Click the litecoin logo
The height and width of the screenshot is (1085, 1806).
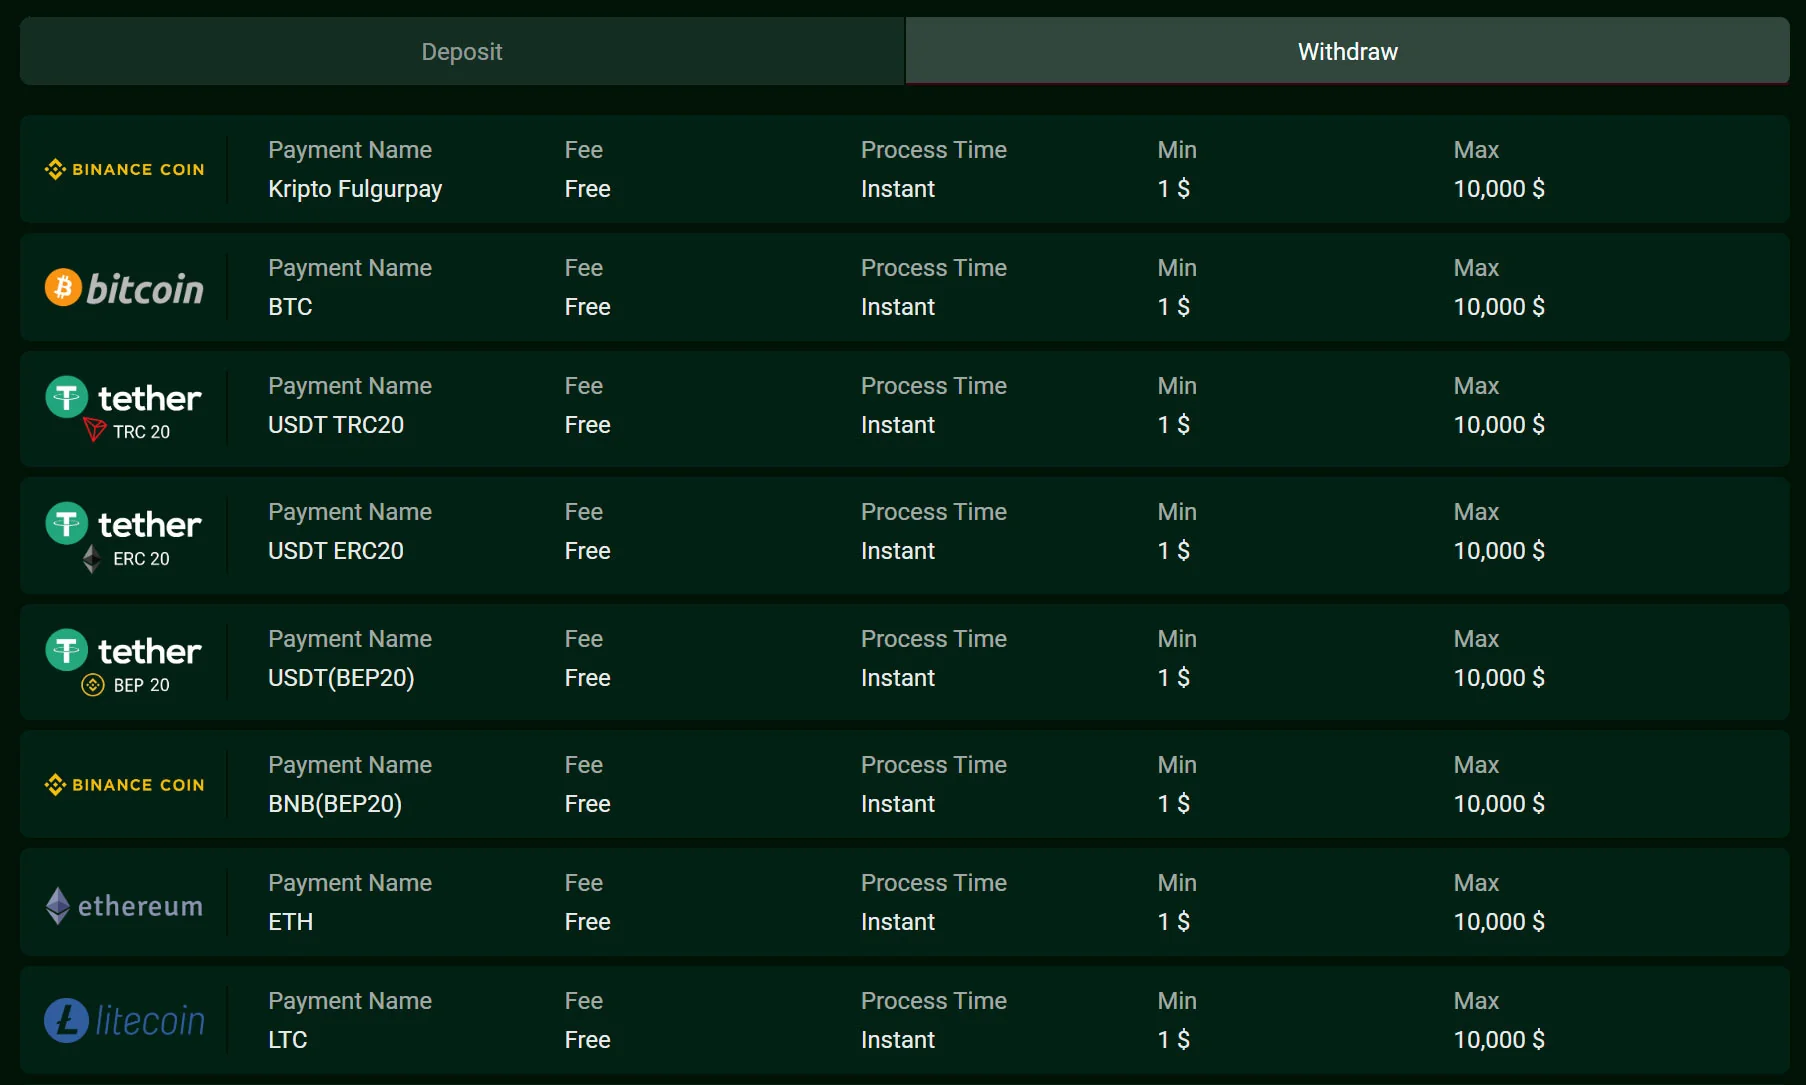coord(125,1020)
